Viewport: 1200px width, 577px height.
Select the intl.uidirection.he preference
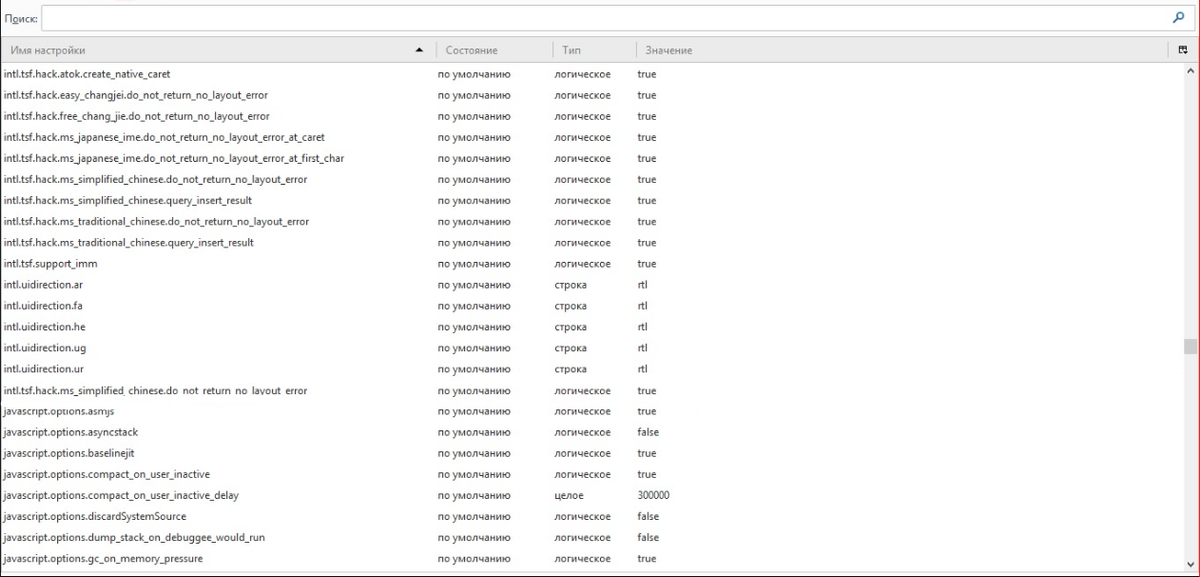pos(592,327)
